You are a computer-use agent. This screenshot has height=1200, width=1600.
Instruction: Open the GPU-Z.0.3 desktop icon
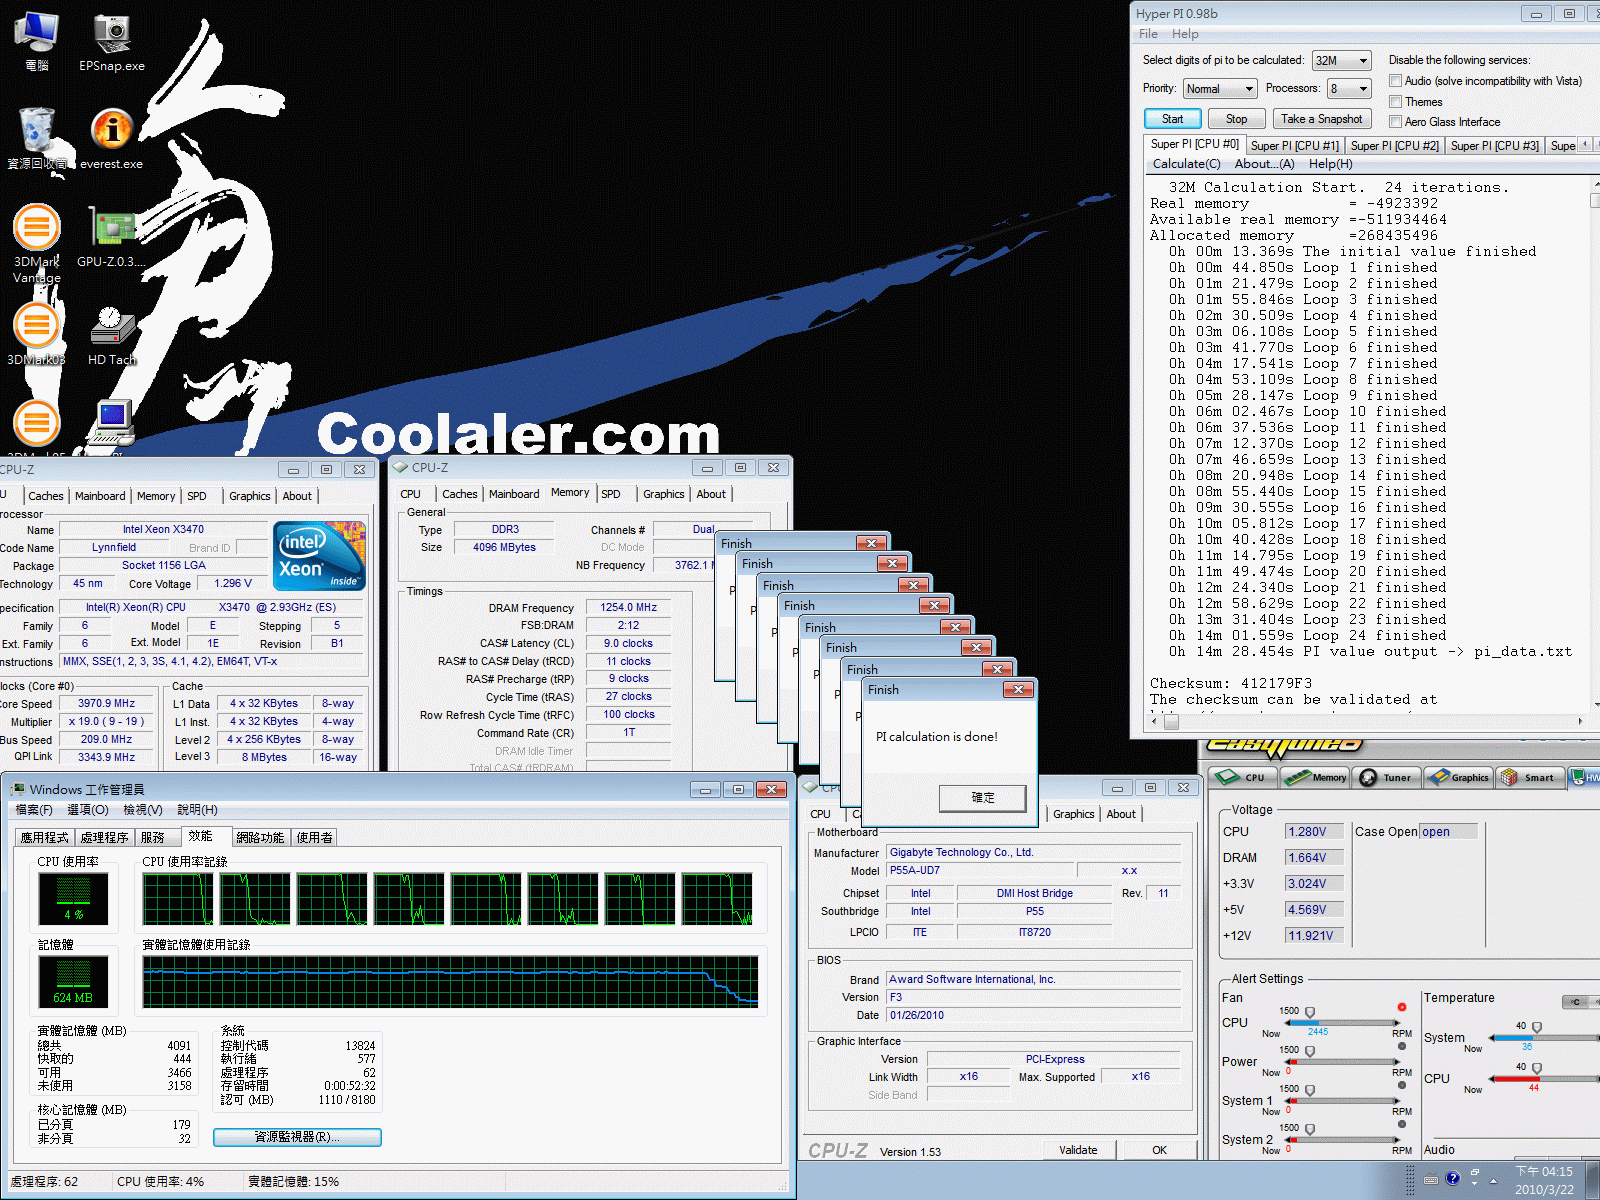click(x=112, y=237)
